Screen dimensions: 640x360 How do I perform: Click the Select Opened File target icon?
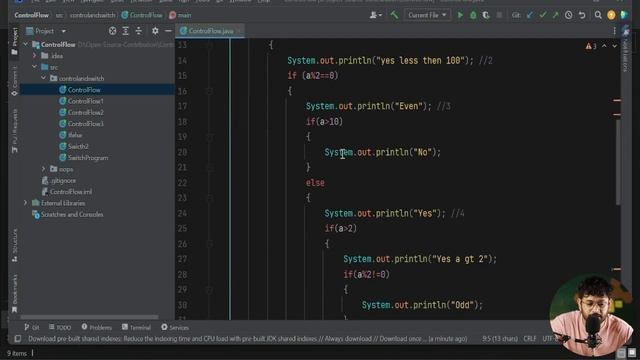(113, 31)
